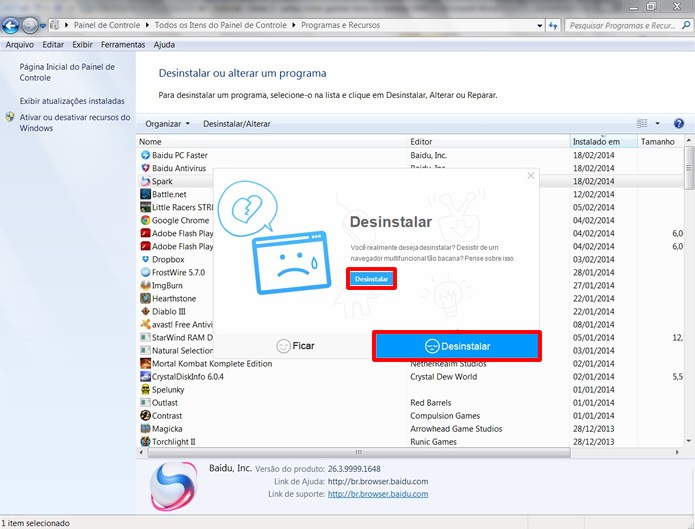Image resolution: width=695 pixels, height=529 pixels.
Task: Open the Organizar dropdown
Action: coord(168,124)
